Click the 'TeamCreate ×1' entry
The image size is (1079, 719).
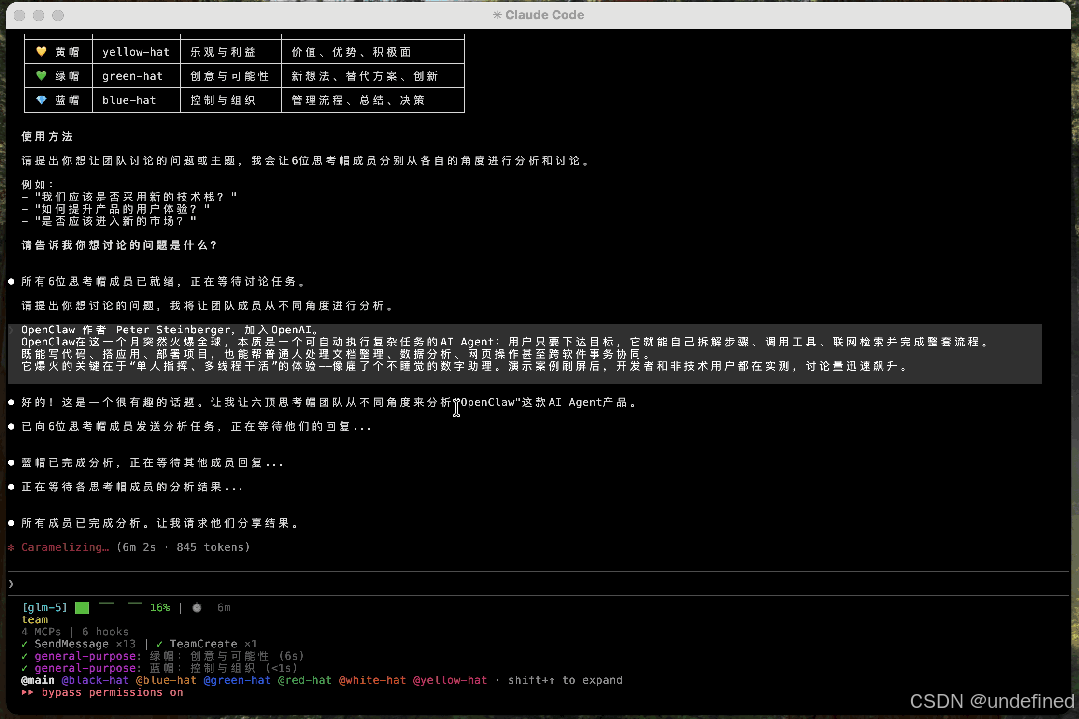[x=213, y=644]
